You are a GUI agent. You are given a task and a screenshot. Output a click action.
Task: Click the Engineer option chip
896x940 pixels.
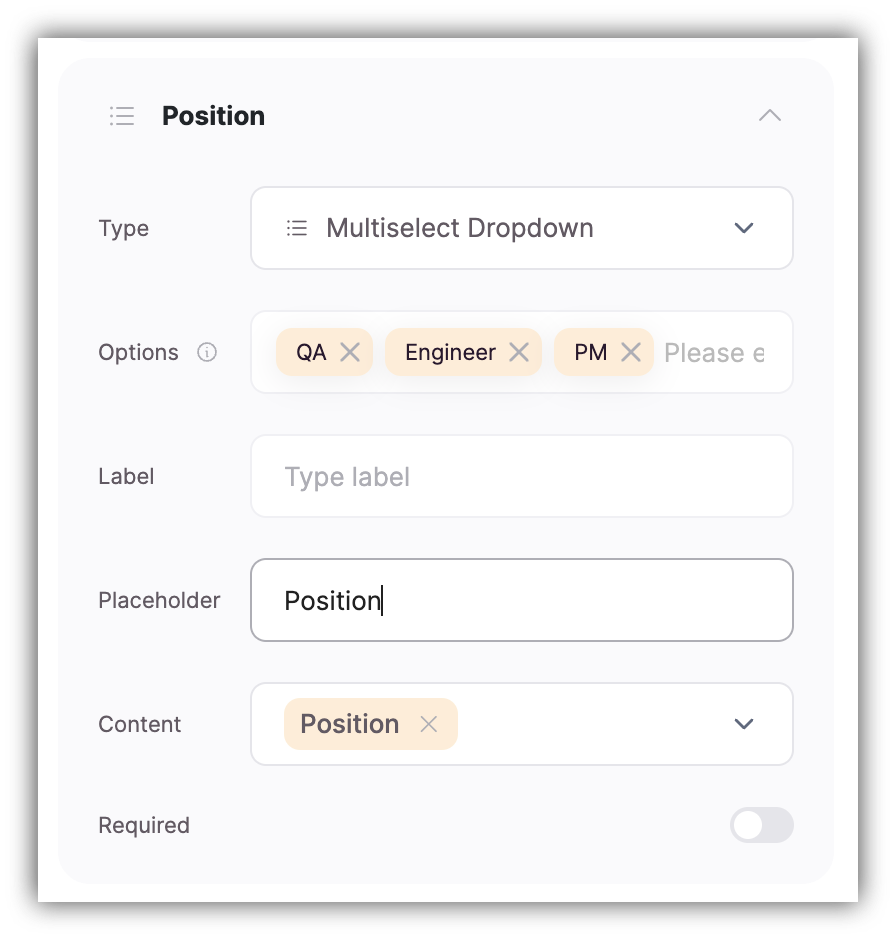(450, 352)
